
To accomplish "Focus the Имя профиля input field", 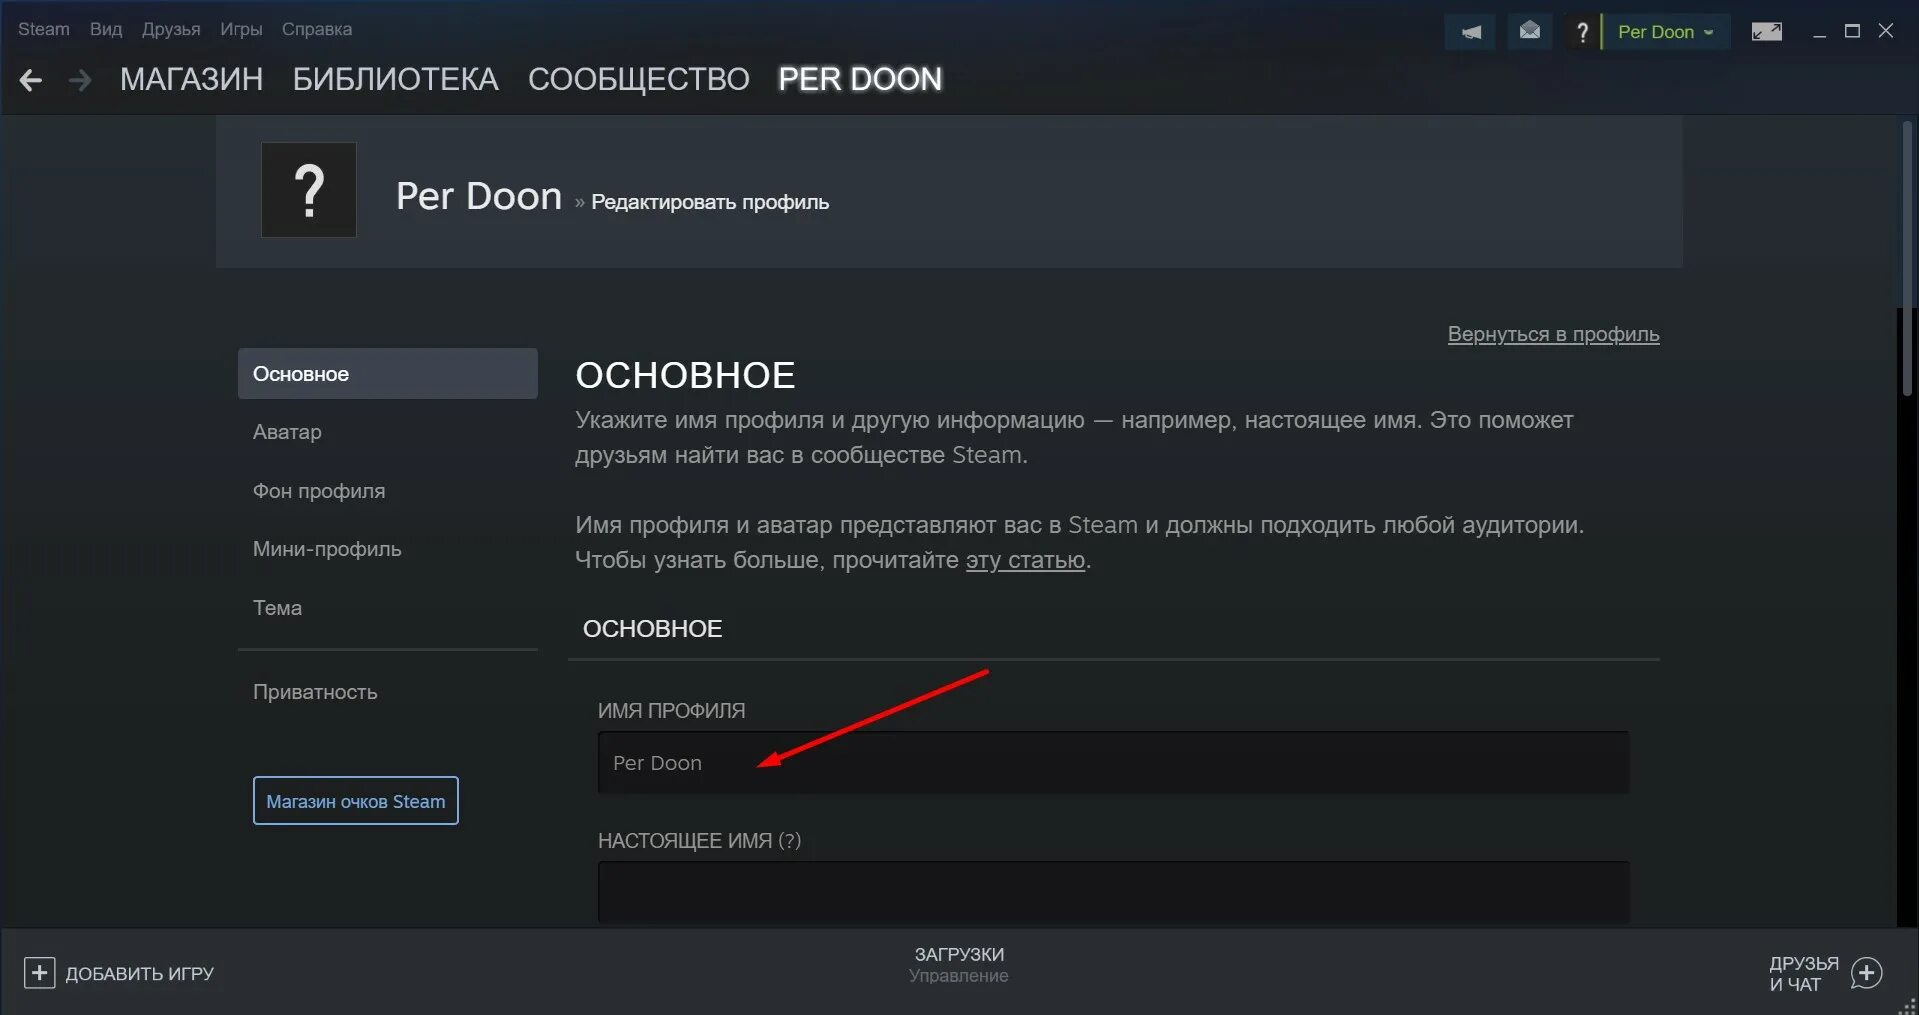I will click(1114, 763).
